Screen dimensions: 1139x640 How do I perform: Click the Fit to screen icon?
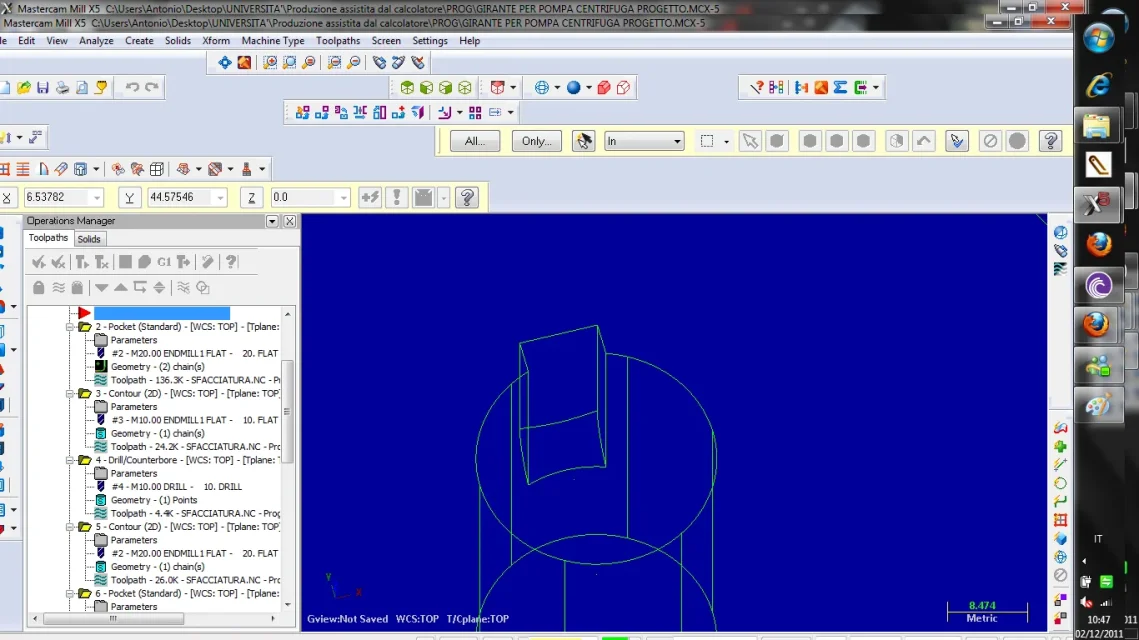pos(224,62)
